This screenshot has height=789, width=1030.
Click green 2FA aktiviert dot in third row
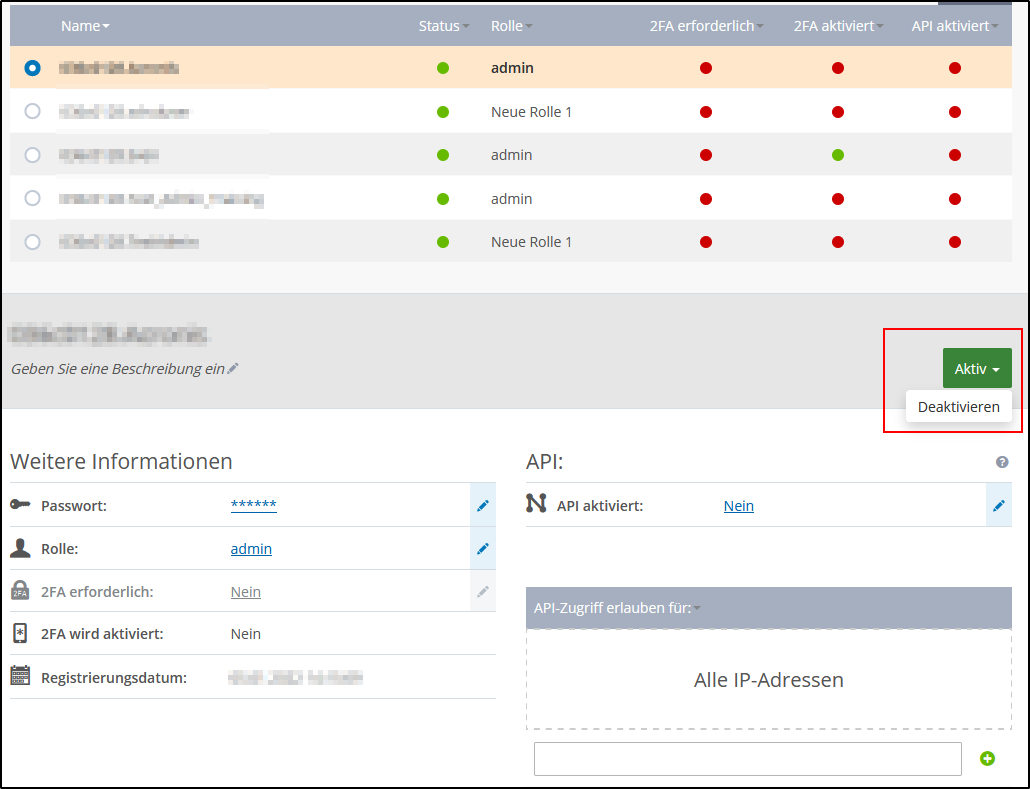coord(837,155)
